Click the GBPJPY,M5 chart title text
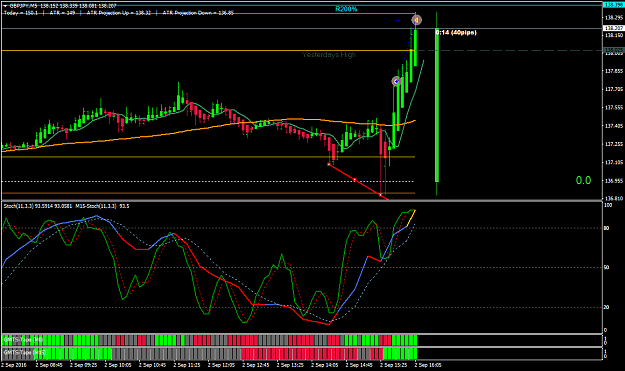 coord(24,6)
